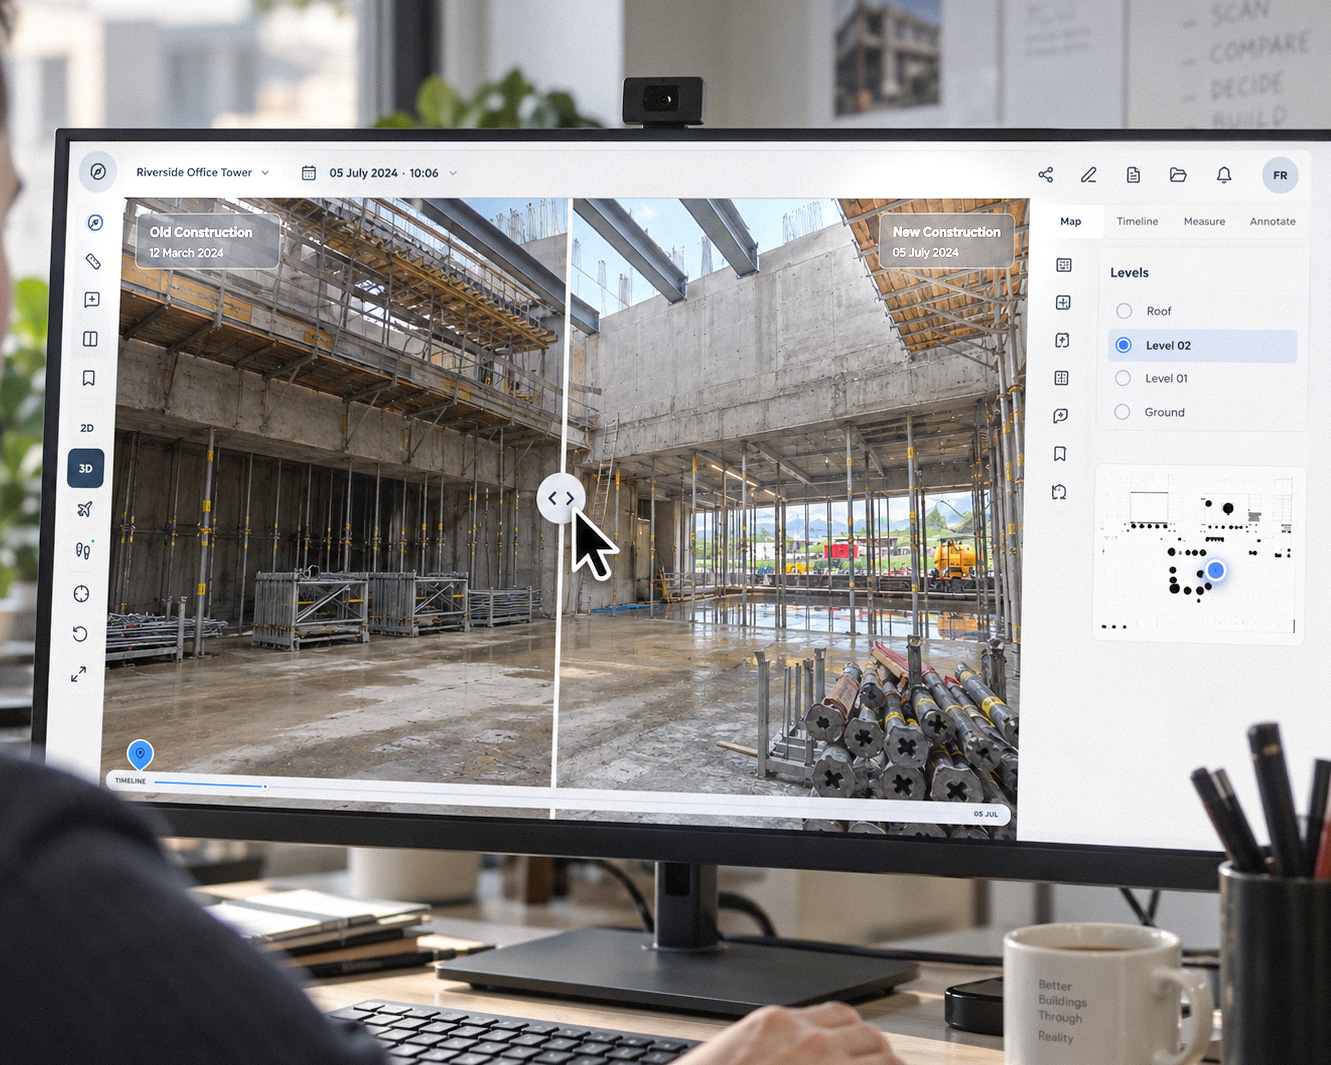Open the folder icon in the top bar
The image size is (1331, 1065).
tap(1178, 175)
